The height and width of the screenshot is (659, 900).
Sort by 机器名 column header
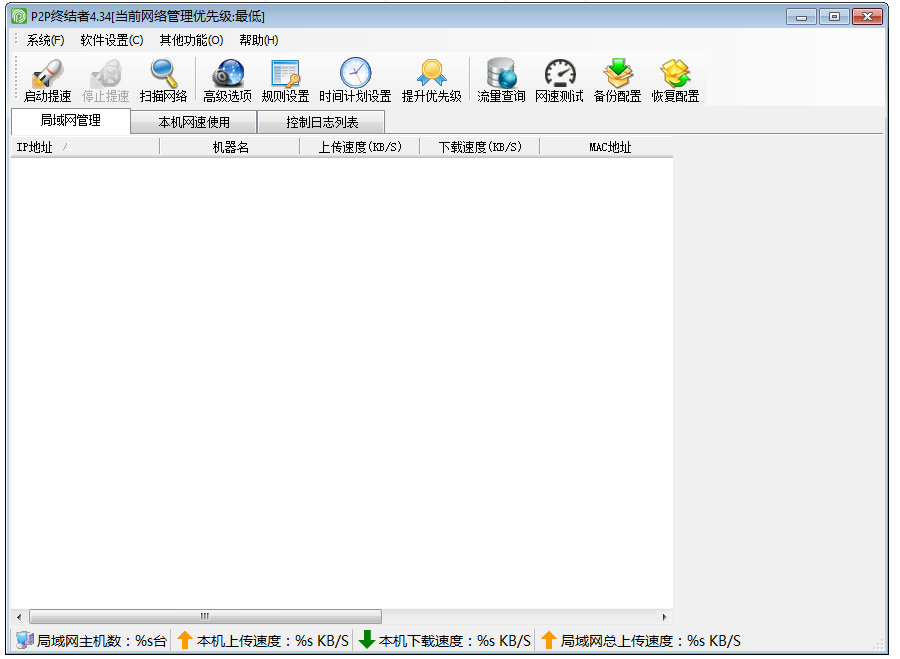coord(230,148)
